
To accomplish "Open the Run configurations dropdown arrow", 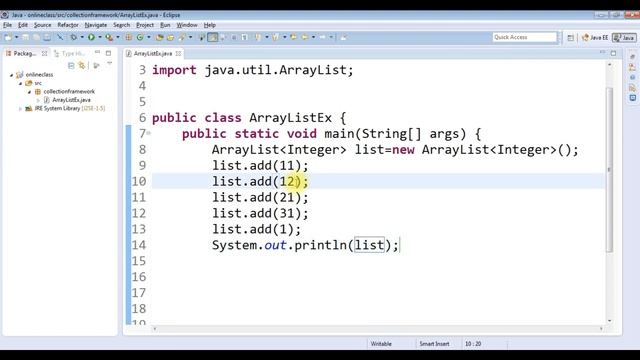I will click(x=100, y=37).
